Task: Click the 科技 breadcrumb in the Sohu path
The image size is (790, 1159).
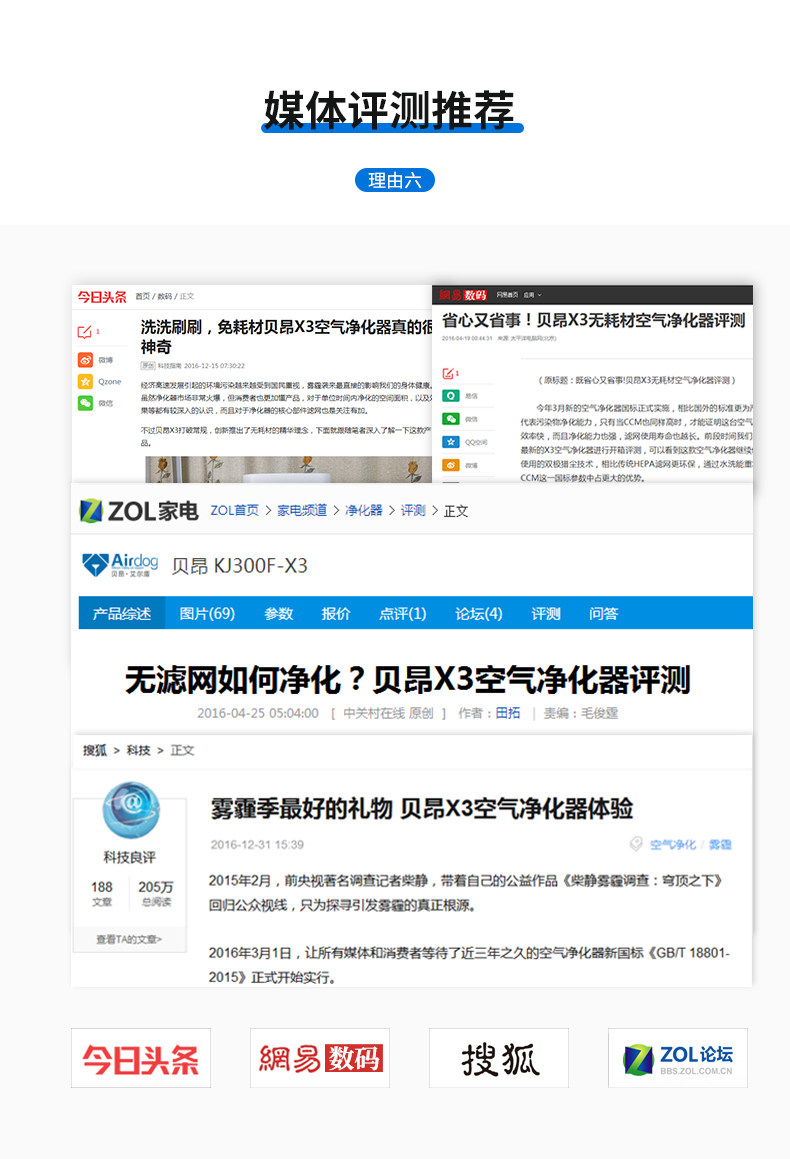Action: pos(138,750)
